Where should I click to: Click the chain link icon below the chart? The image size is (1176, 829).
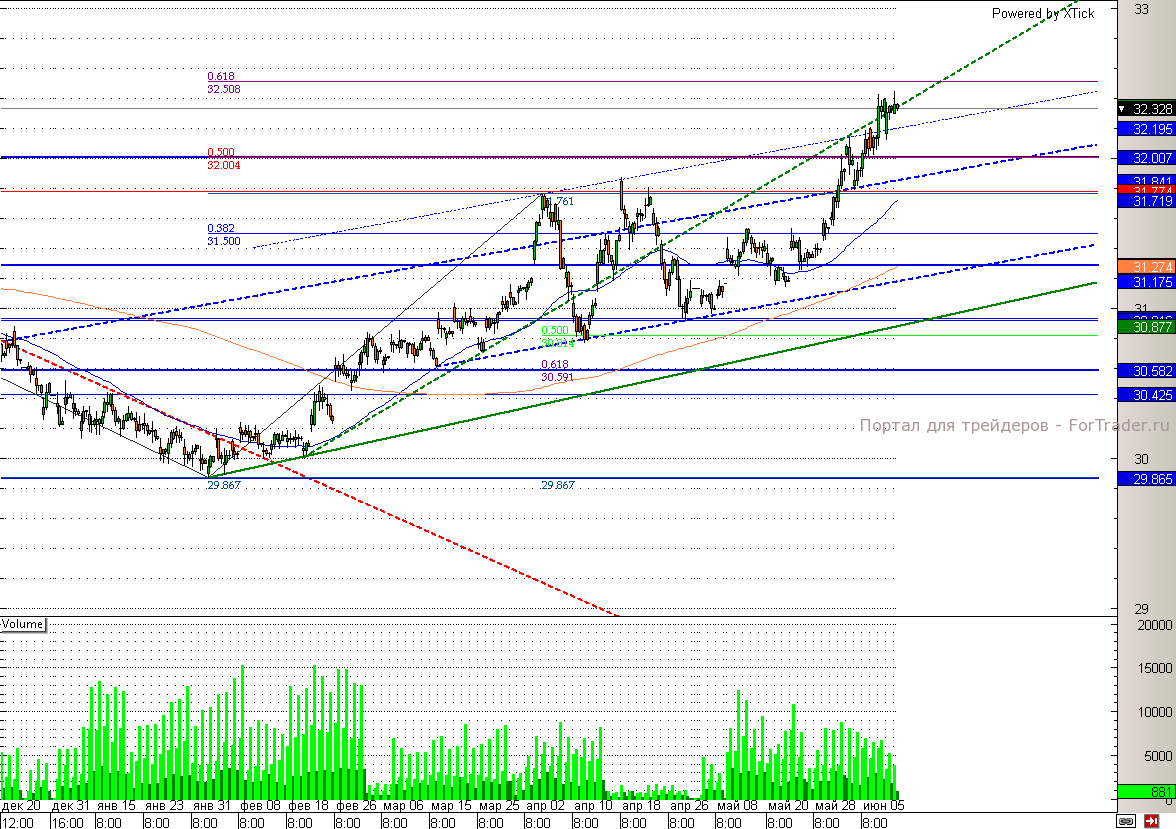1126,821
